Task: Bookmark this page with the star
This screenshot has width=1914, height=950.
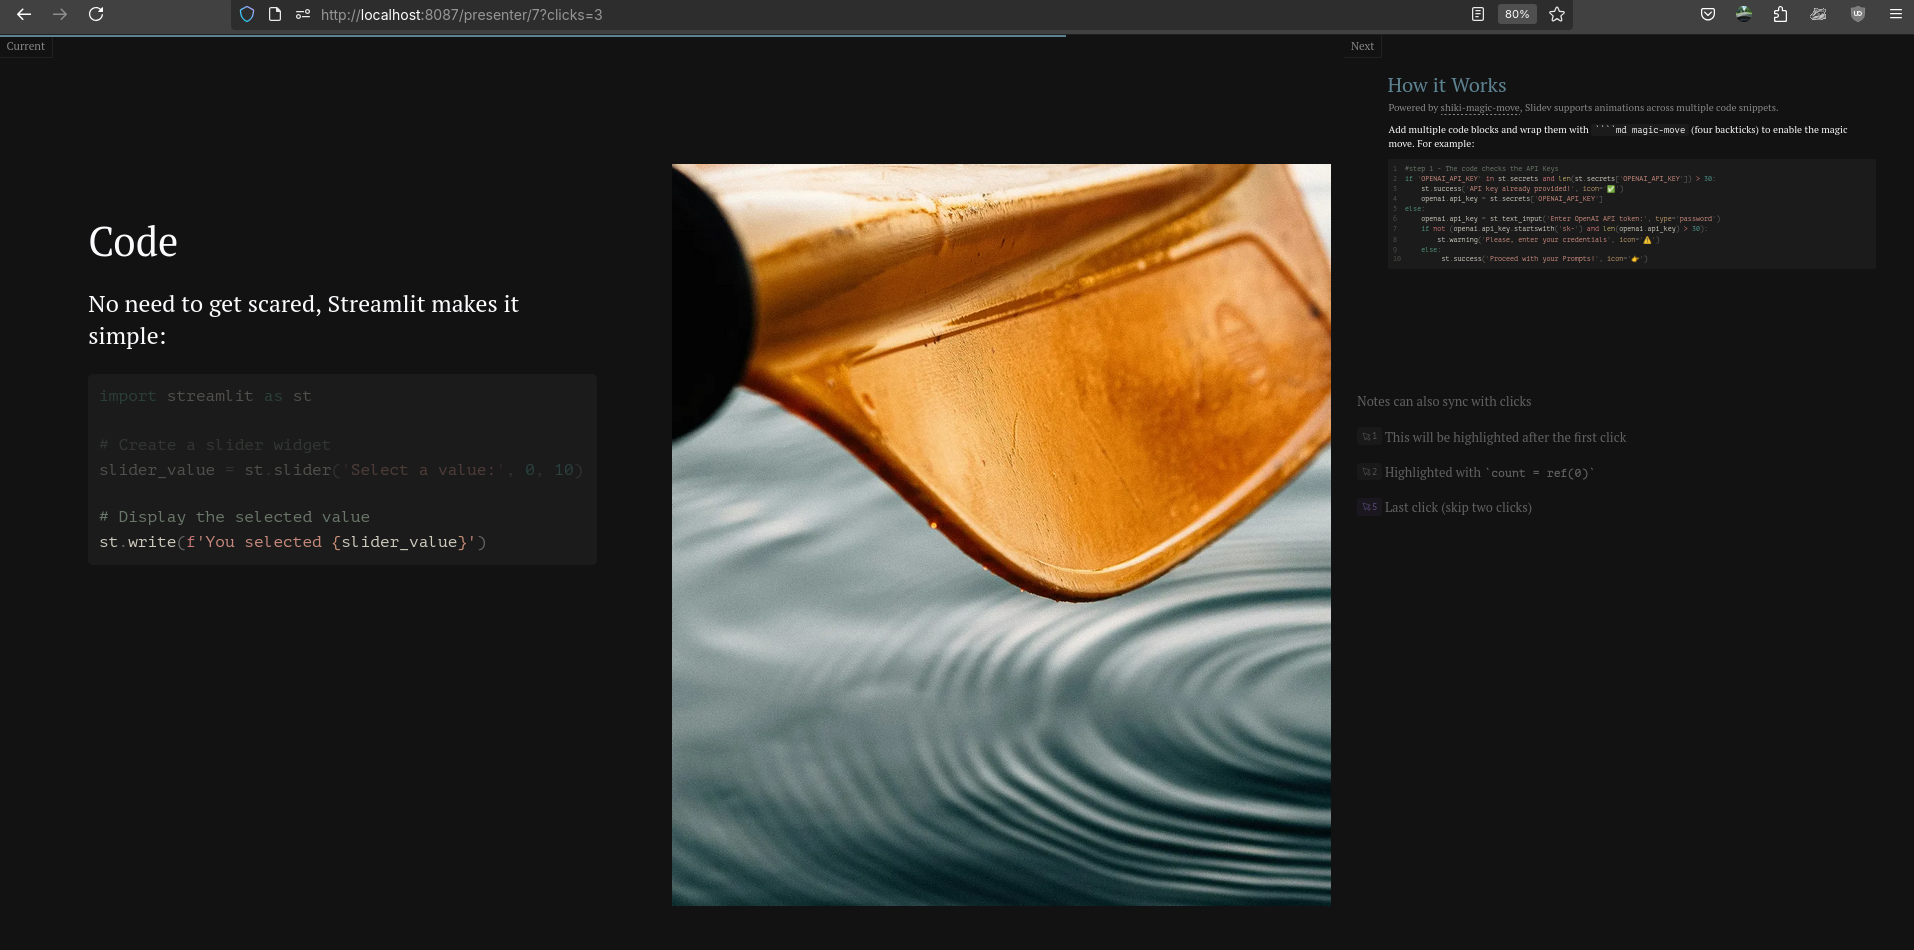Action: 1557,14
